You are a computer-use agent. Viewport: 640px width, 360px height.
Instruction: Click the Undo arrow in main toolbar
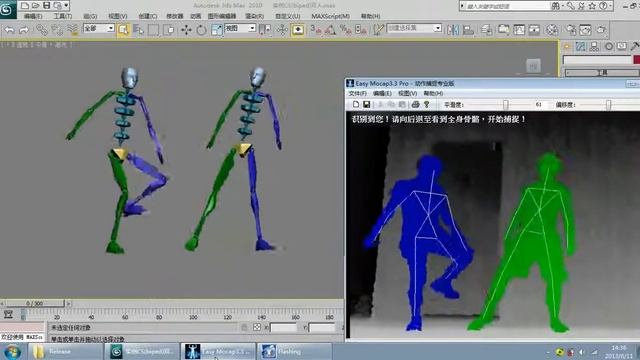tap(9, 29)
